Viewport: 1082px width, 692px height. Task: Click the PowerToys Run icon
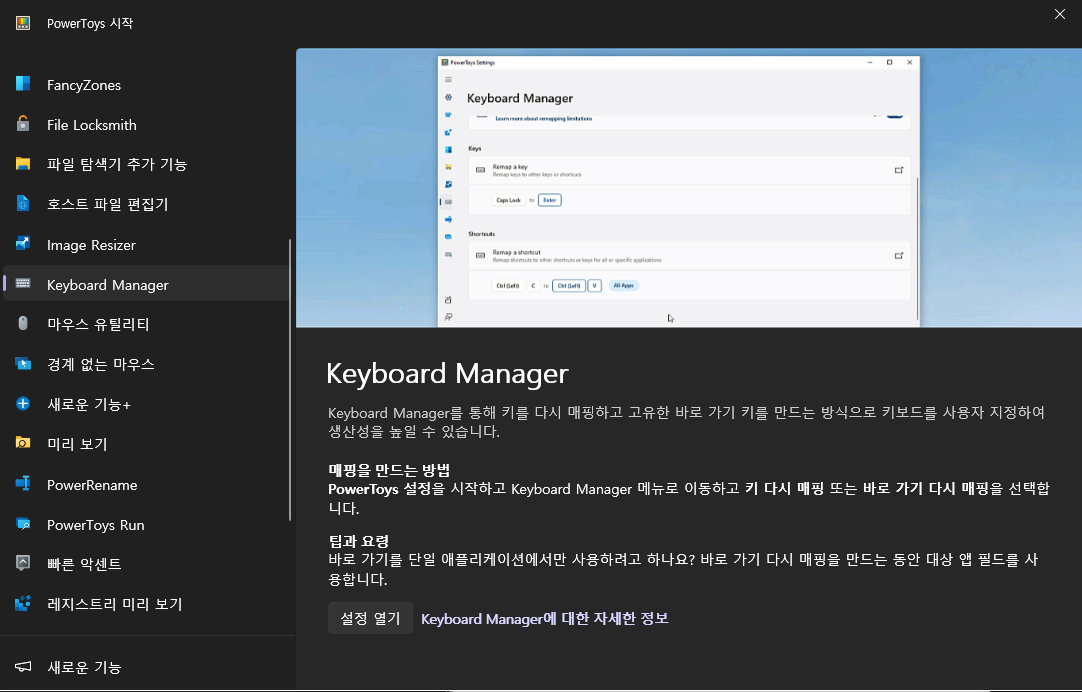click(23, 524)
